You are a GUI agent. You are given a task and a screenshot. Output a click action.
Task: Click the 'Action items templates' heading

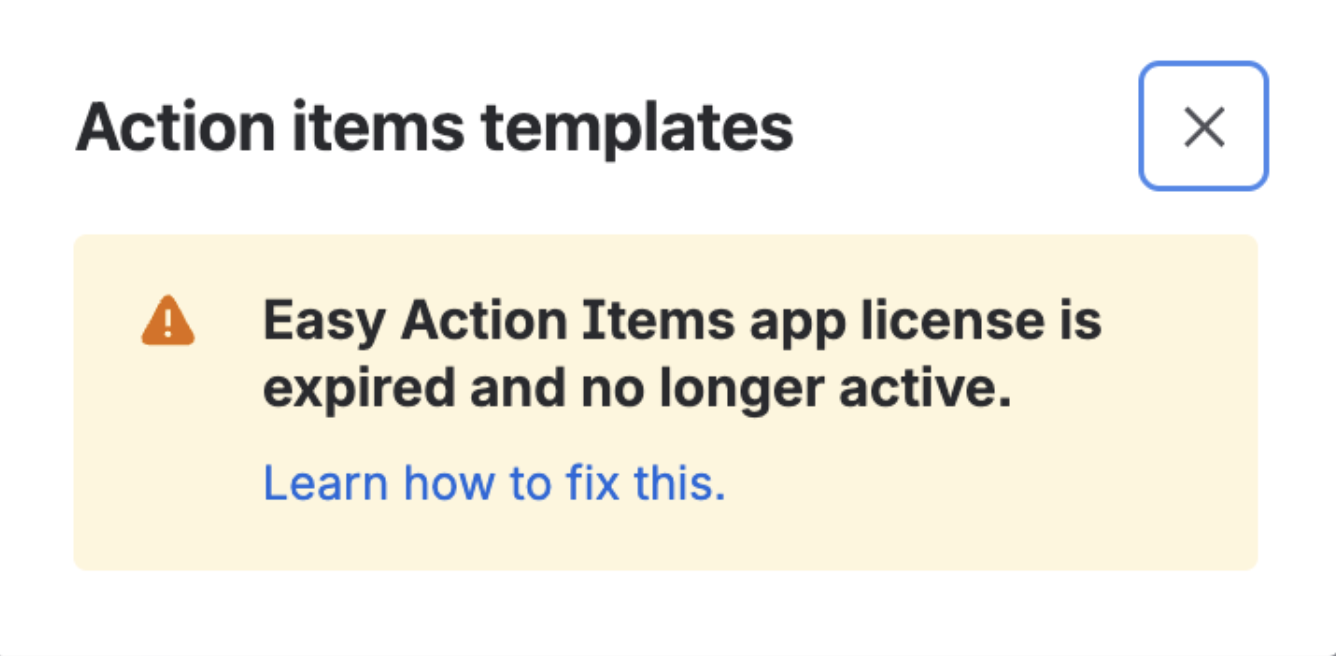pyautogui.click(x=434, y=128)
